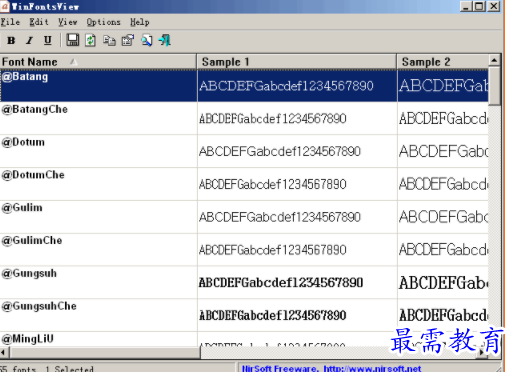This screenshot has height=372, width=512.
Task: Select the @MingLiU font row
Action: coord(244,339)
